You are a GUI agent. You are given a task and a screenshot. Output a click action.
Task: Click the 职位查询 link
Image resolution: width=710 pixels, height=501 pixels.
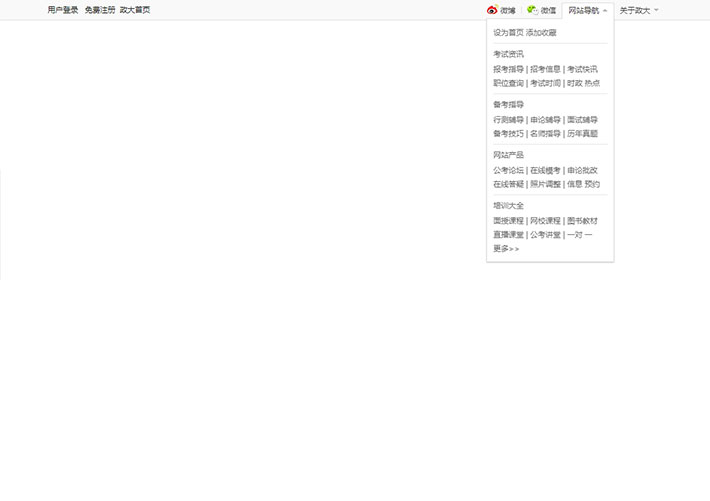pyautogui.click(x=508, y=84)
